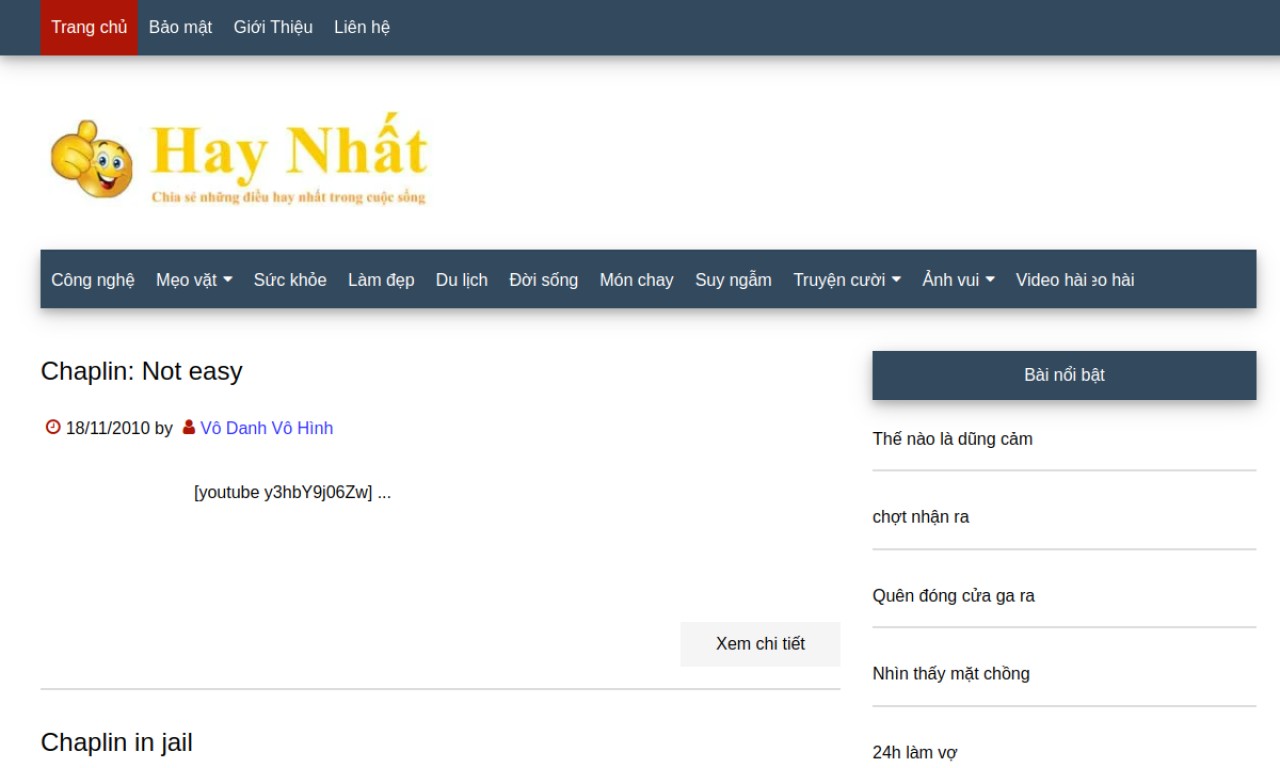This screenshot has height=768, width=1280.
Task: Open featured post Nhìn thấy mặt chồng
Action: pos(951,674)
